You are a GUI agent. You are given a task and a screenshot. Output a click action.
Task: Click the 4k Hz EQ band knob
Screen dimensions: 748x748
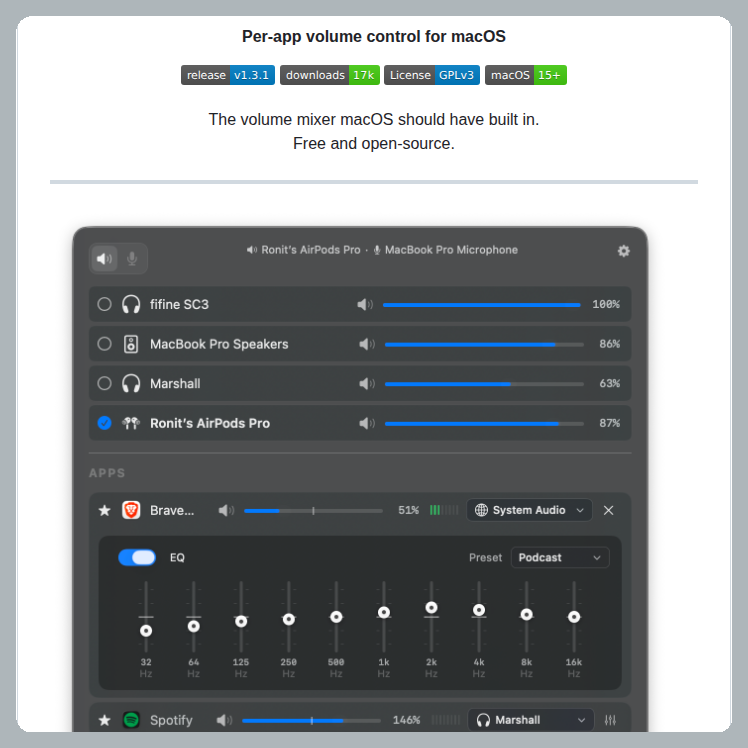479,610
